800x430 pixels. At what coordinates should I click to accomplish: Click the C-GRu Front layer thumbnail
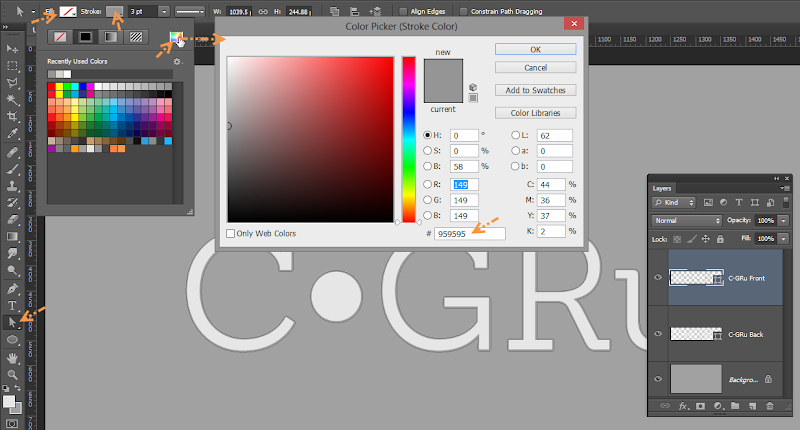click(696, 277)
